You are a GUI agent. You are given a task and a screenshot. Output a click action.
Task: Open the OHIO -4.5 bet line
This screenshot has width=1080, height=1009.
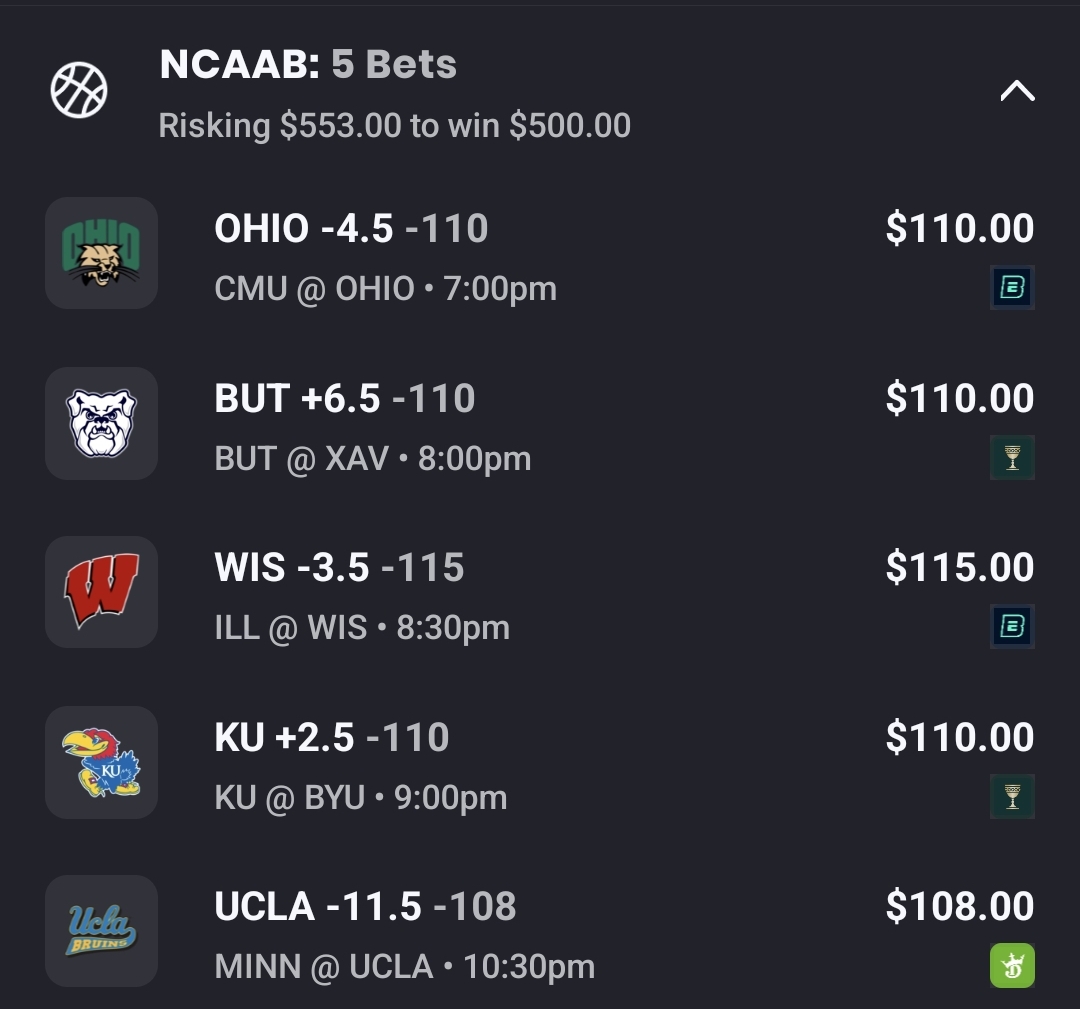(351, 229)
